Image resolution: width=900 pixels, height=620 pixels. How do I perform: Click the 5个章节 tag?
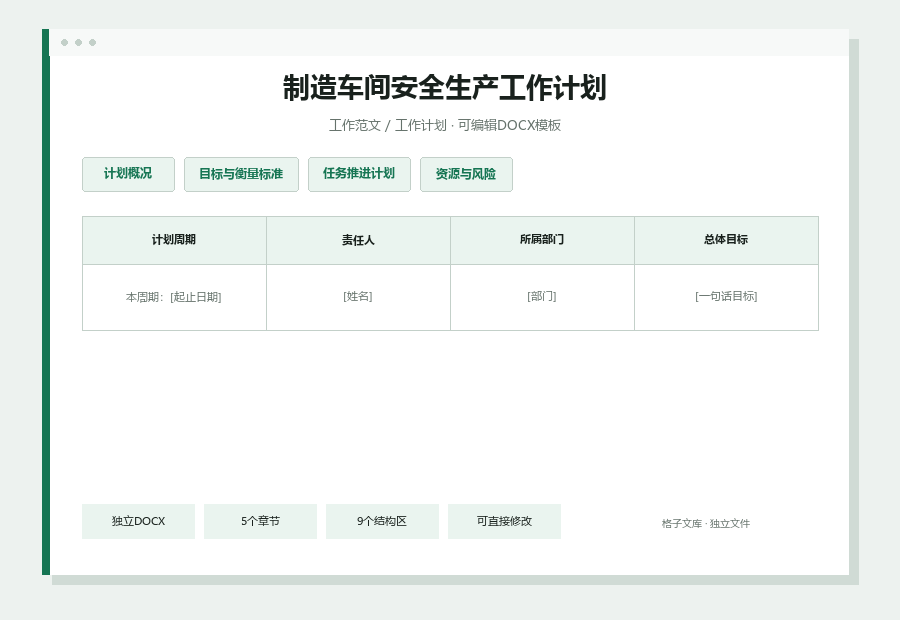pyautogui.click(x=260, y=521)
